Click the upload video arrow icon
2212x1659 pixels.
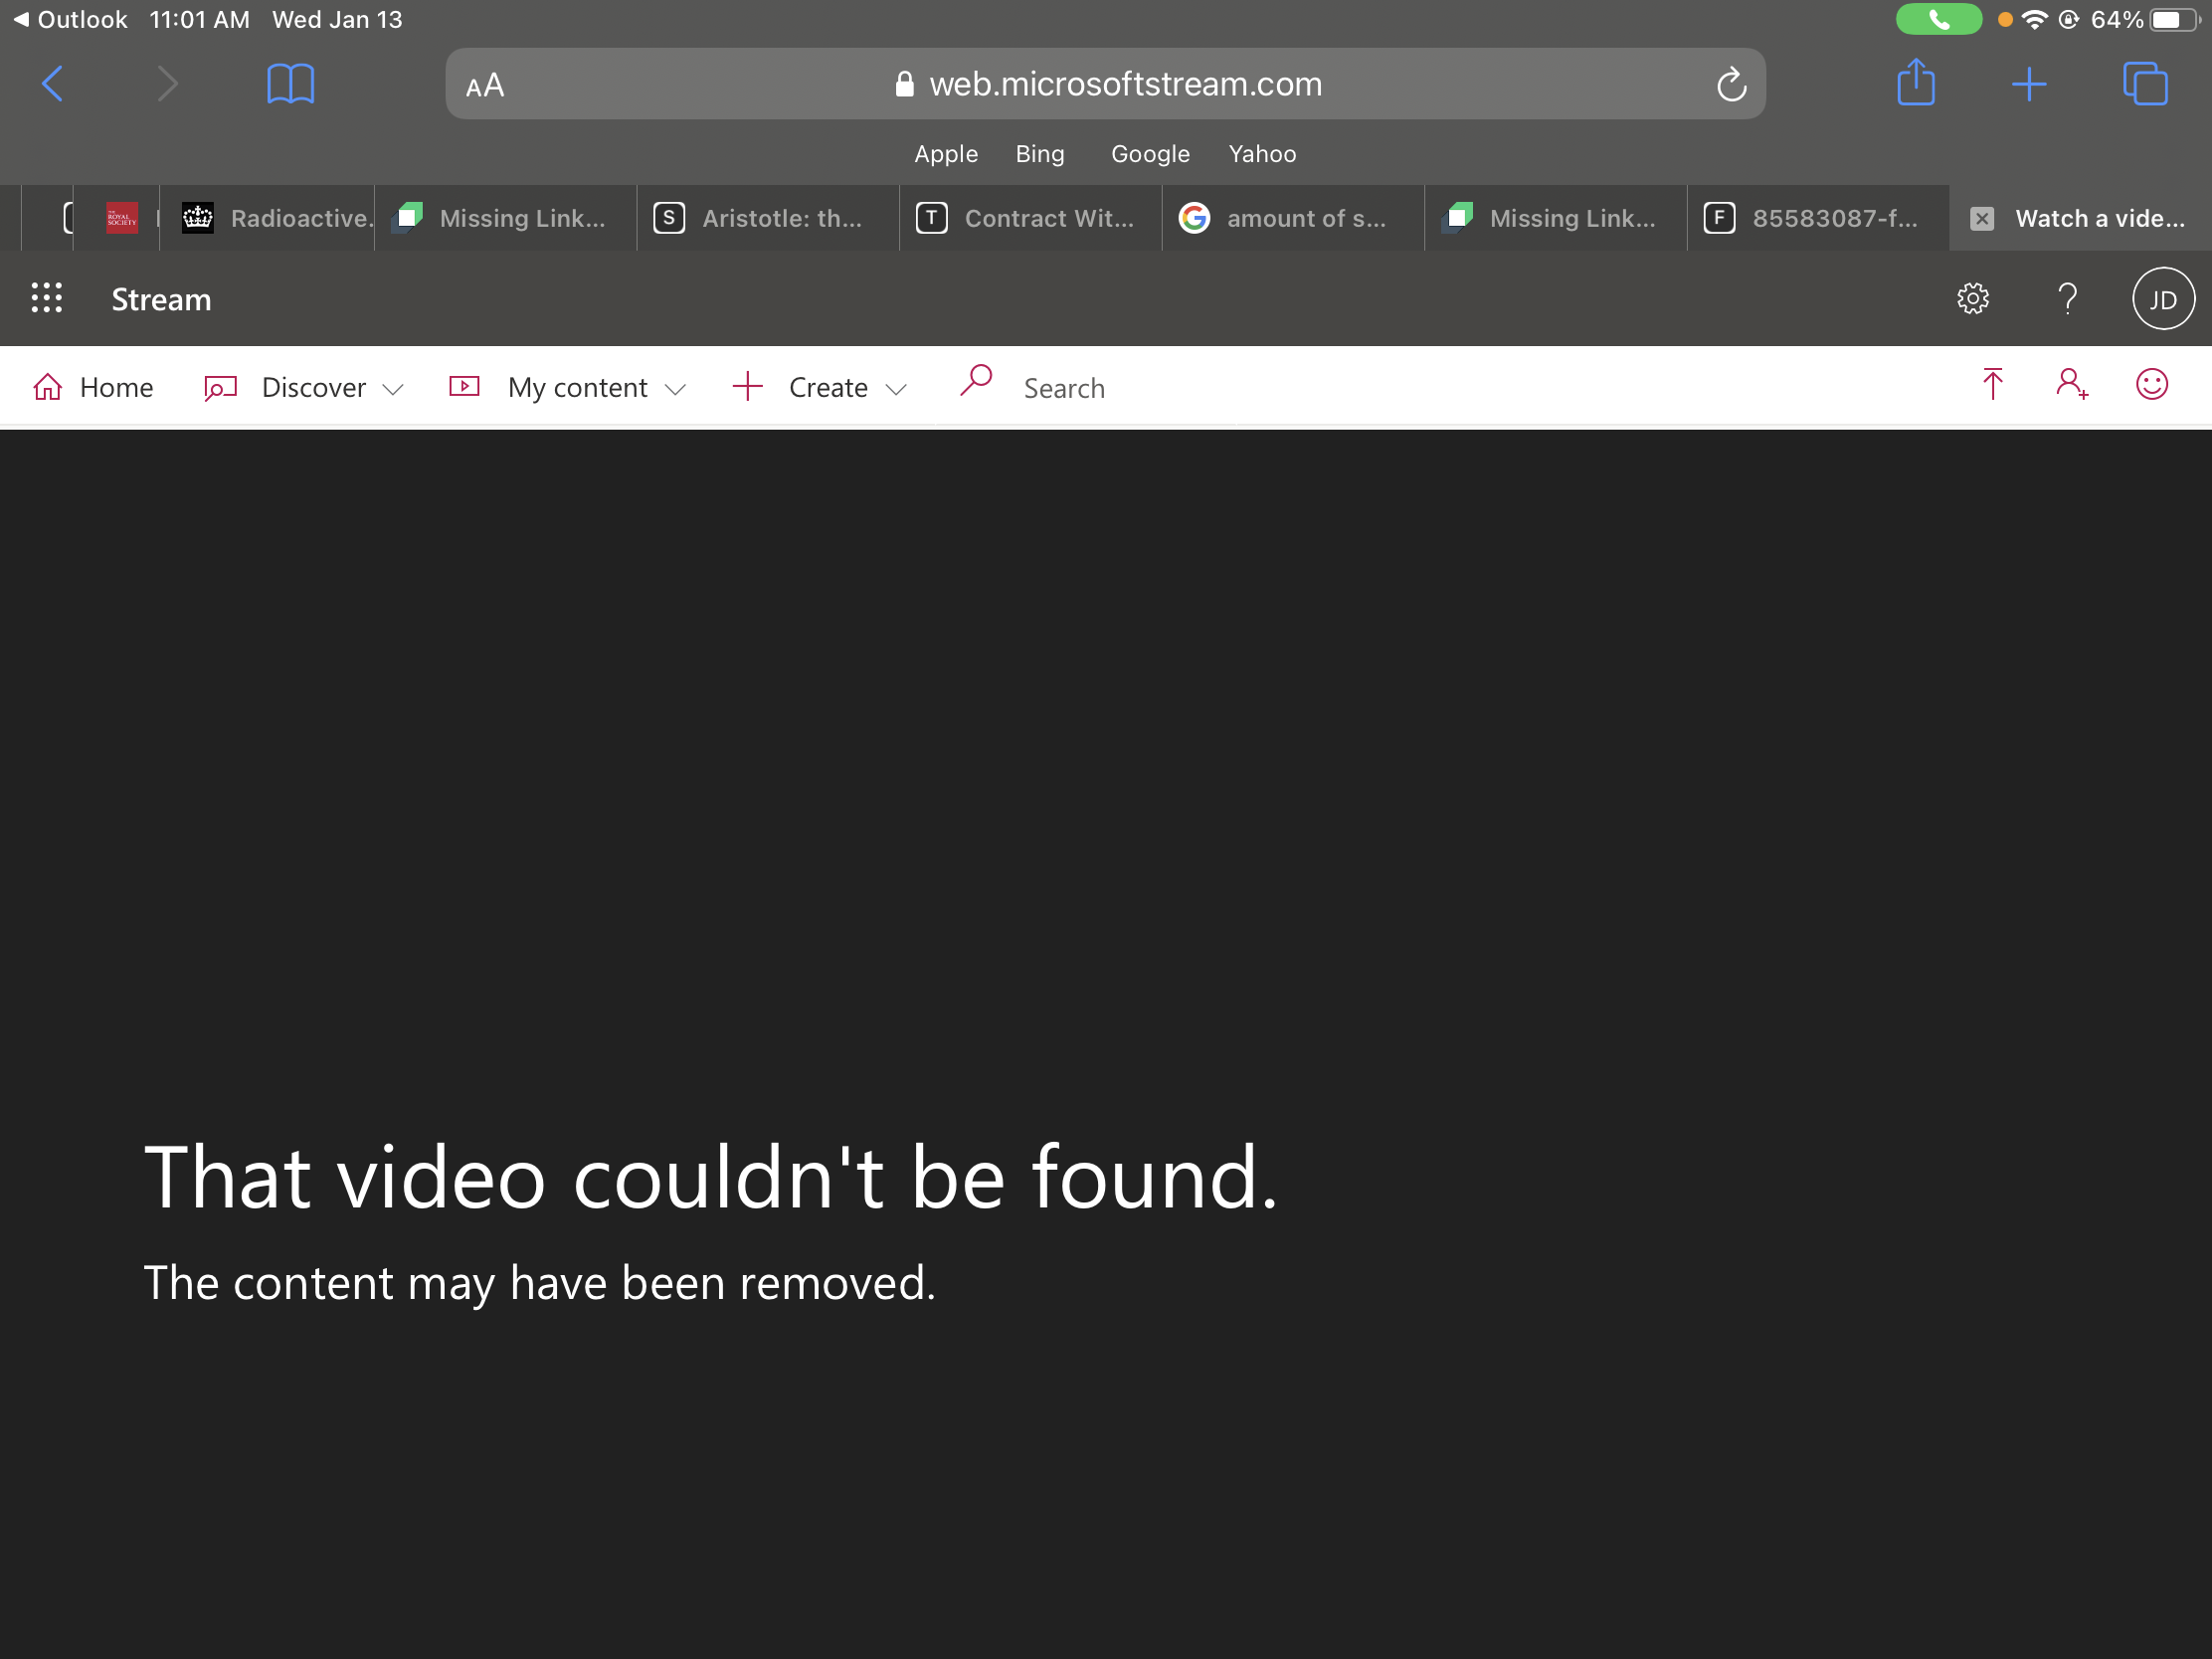[1991, 384]
